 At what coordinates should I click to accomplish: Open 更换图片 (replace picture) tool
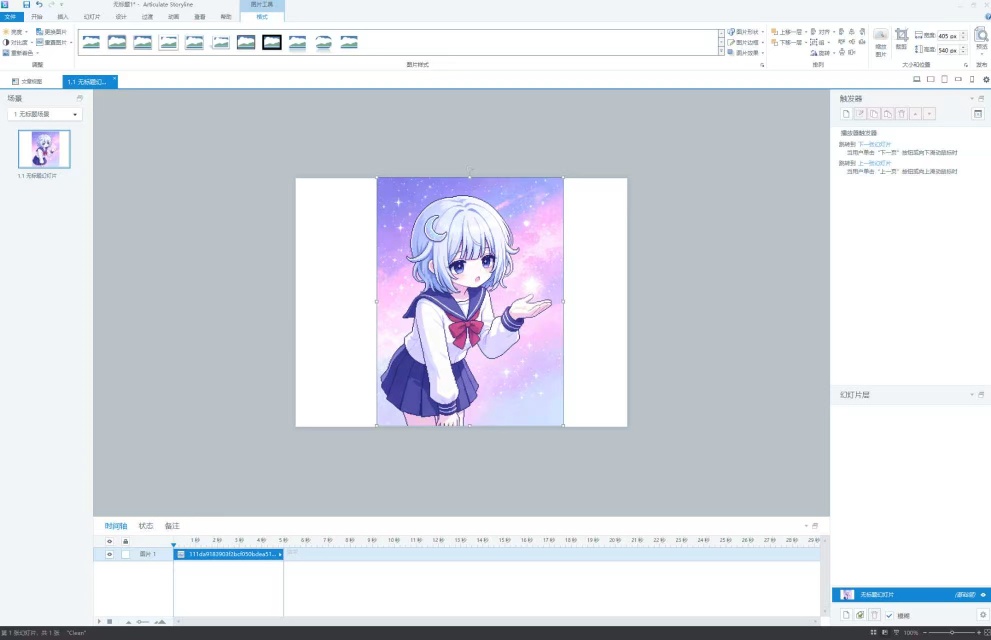tap(51, 32)
